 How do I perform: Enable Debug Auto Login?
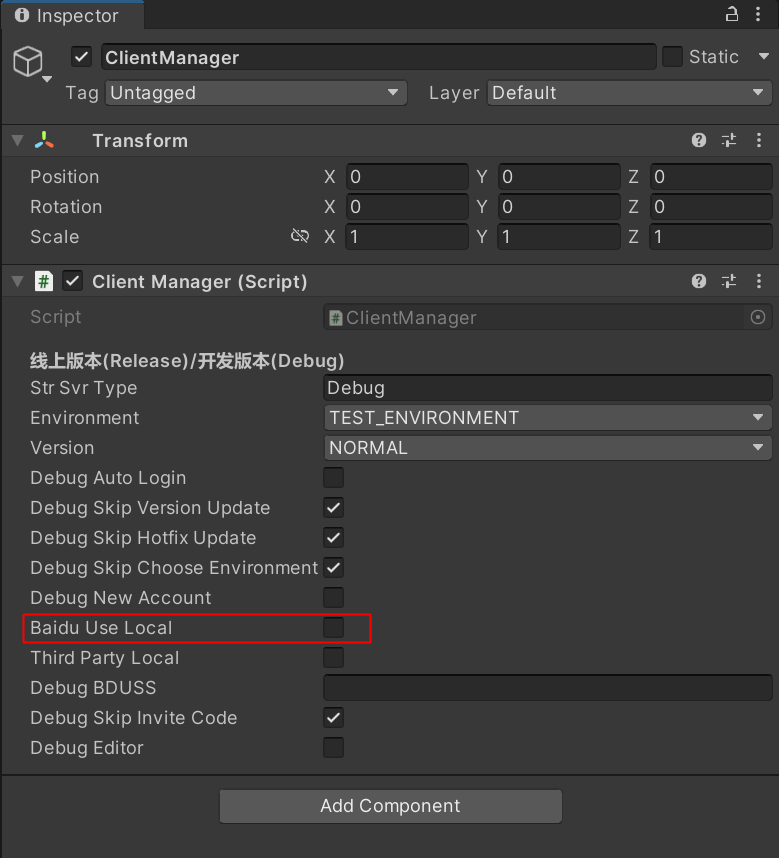pos(333,478)
